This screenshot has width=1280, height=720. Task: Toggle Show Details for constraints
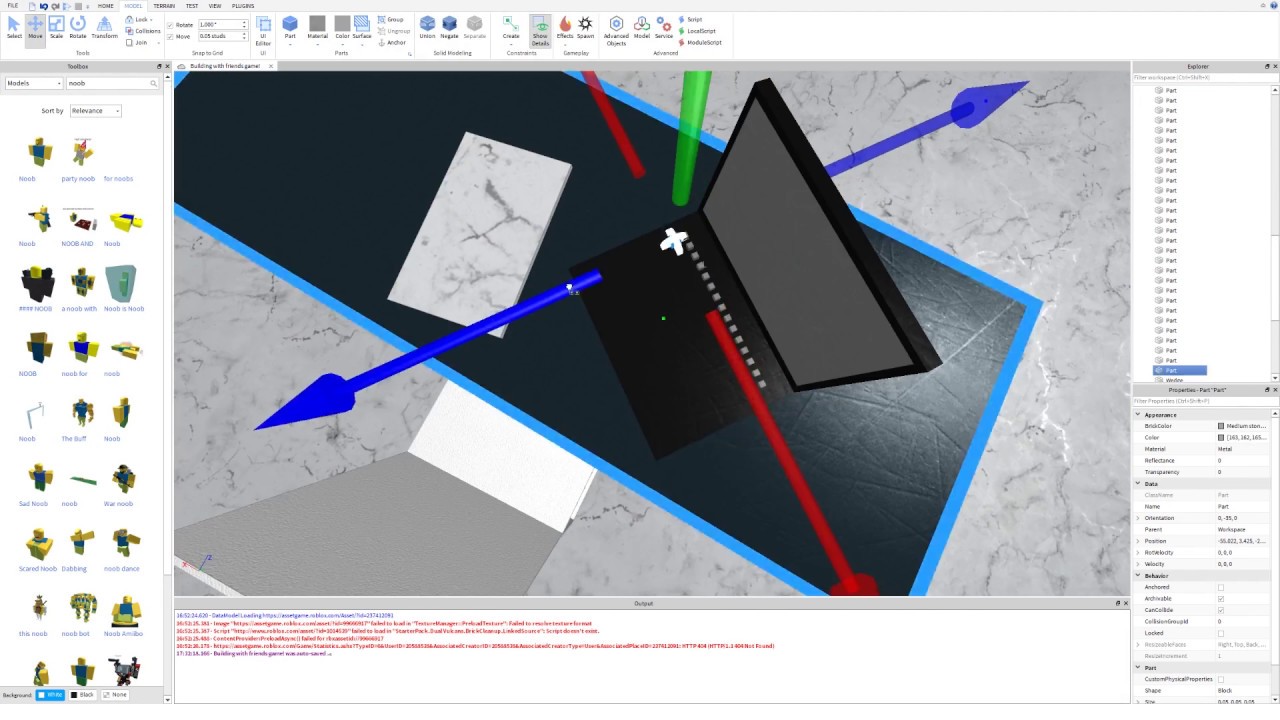point(540,30)
